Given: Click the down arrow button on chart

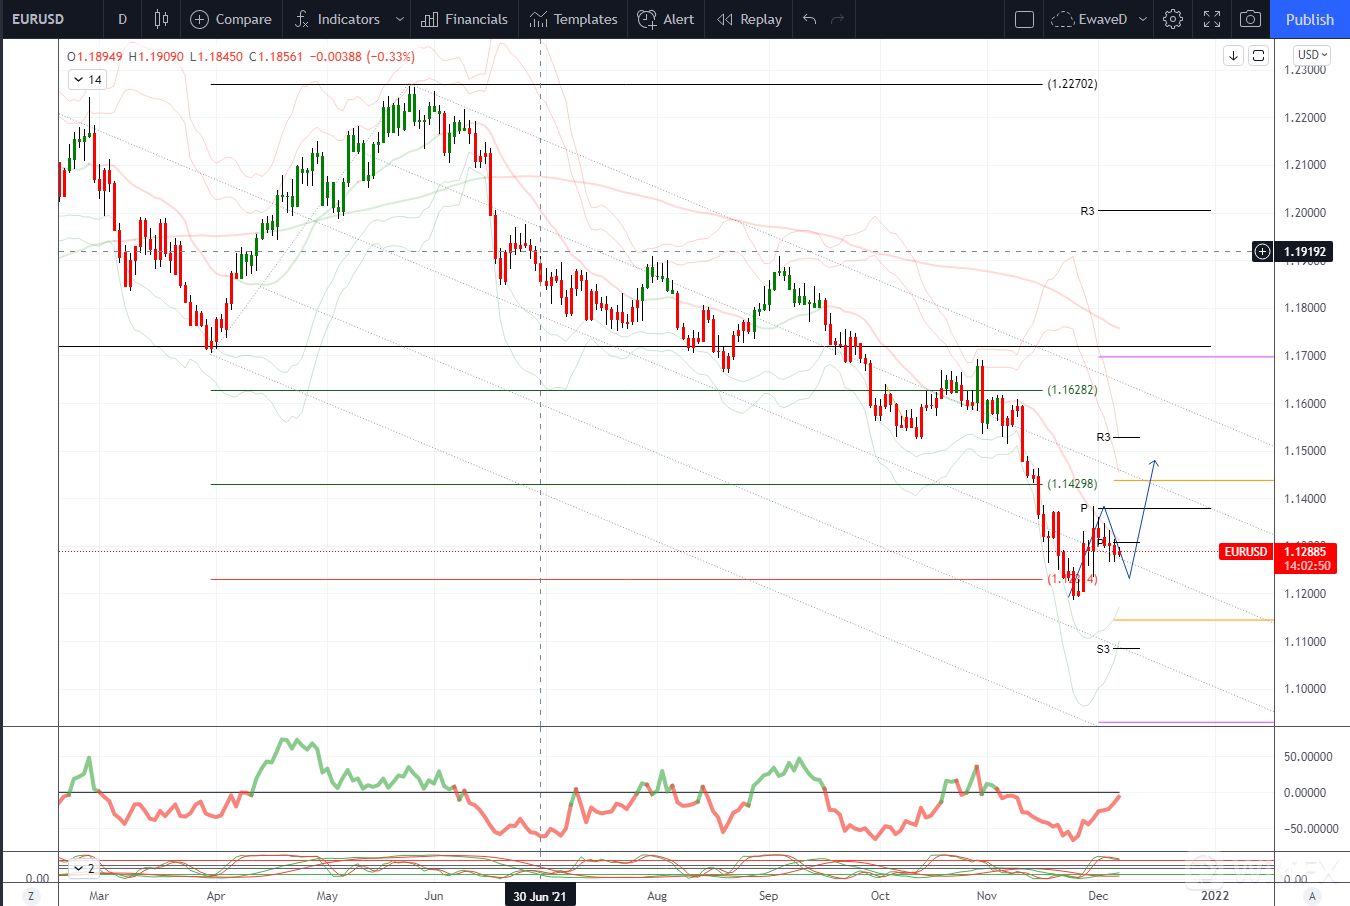Looking at the screenshot, I should point(1233,56).
